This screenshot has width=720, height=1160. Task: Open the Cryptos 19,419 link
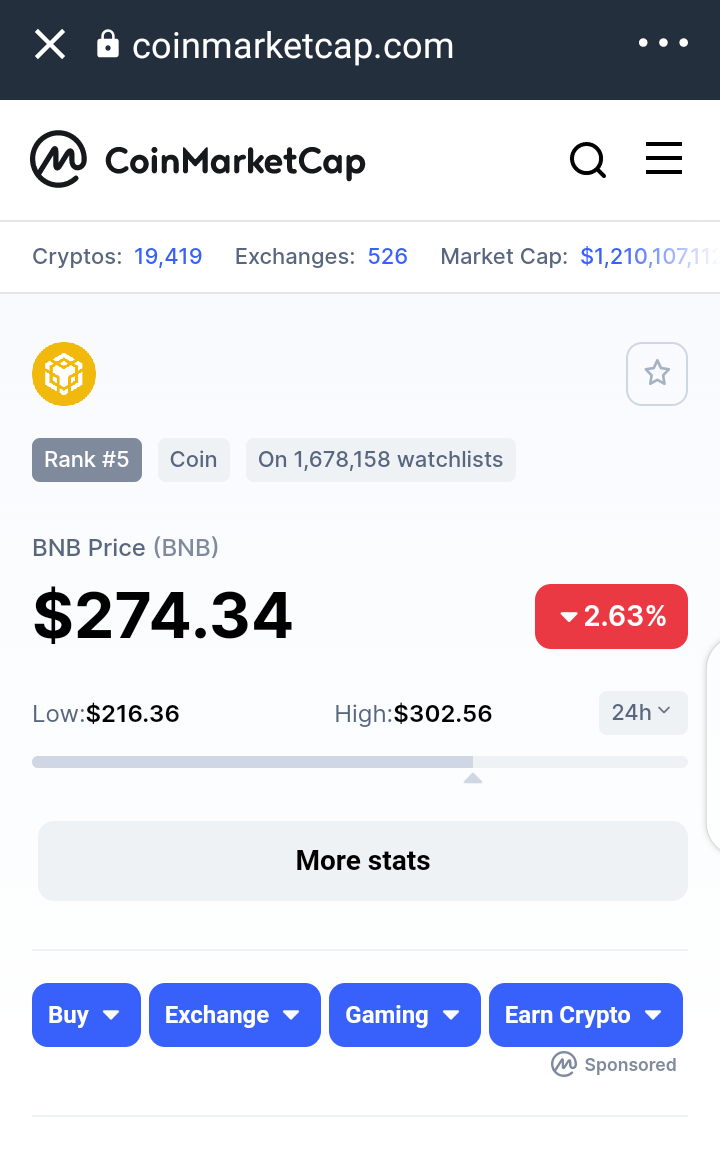[x=168, y=256]
